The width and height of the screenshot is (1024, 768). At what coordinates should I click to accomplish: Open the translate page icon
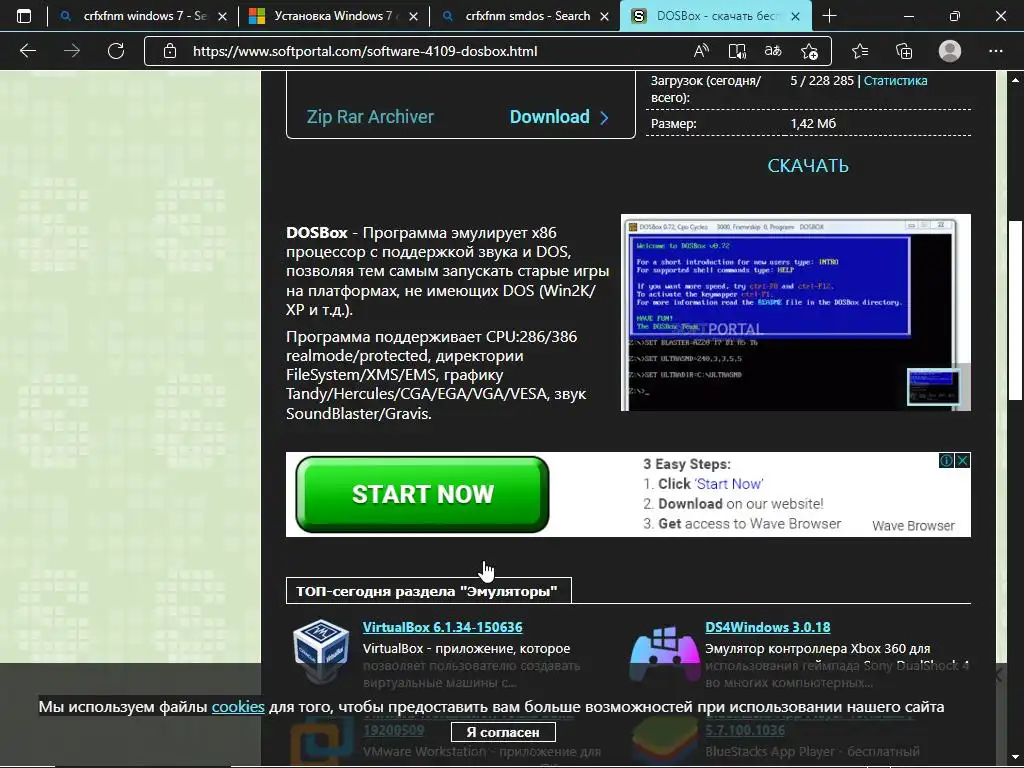(x=773, y=51)
